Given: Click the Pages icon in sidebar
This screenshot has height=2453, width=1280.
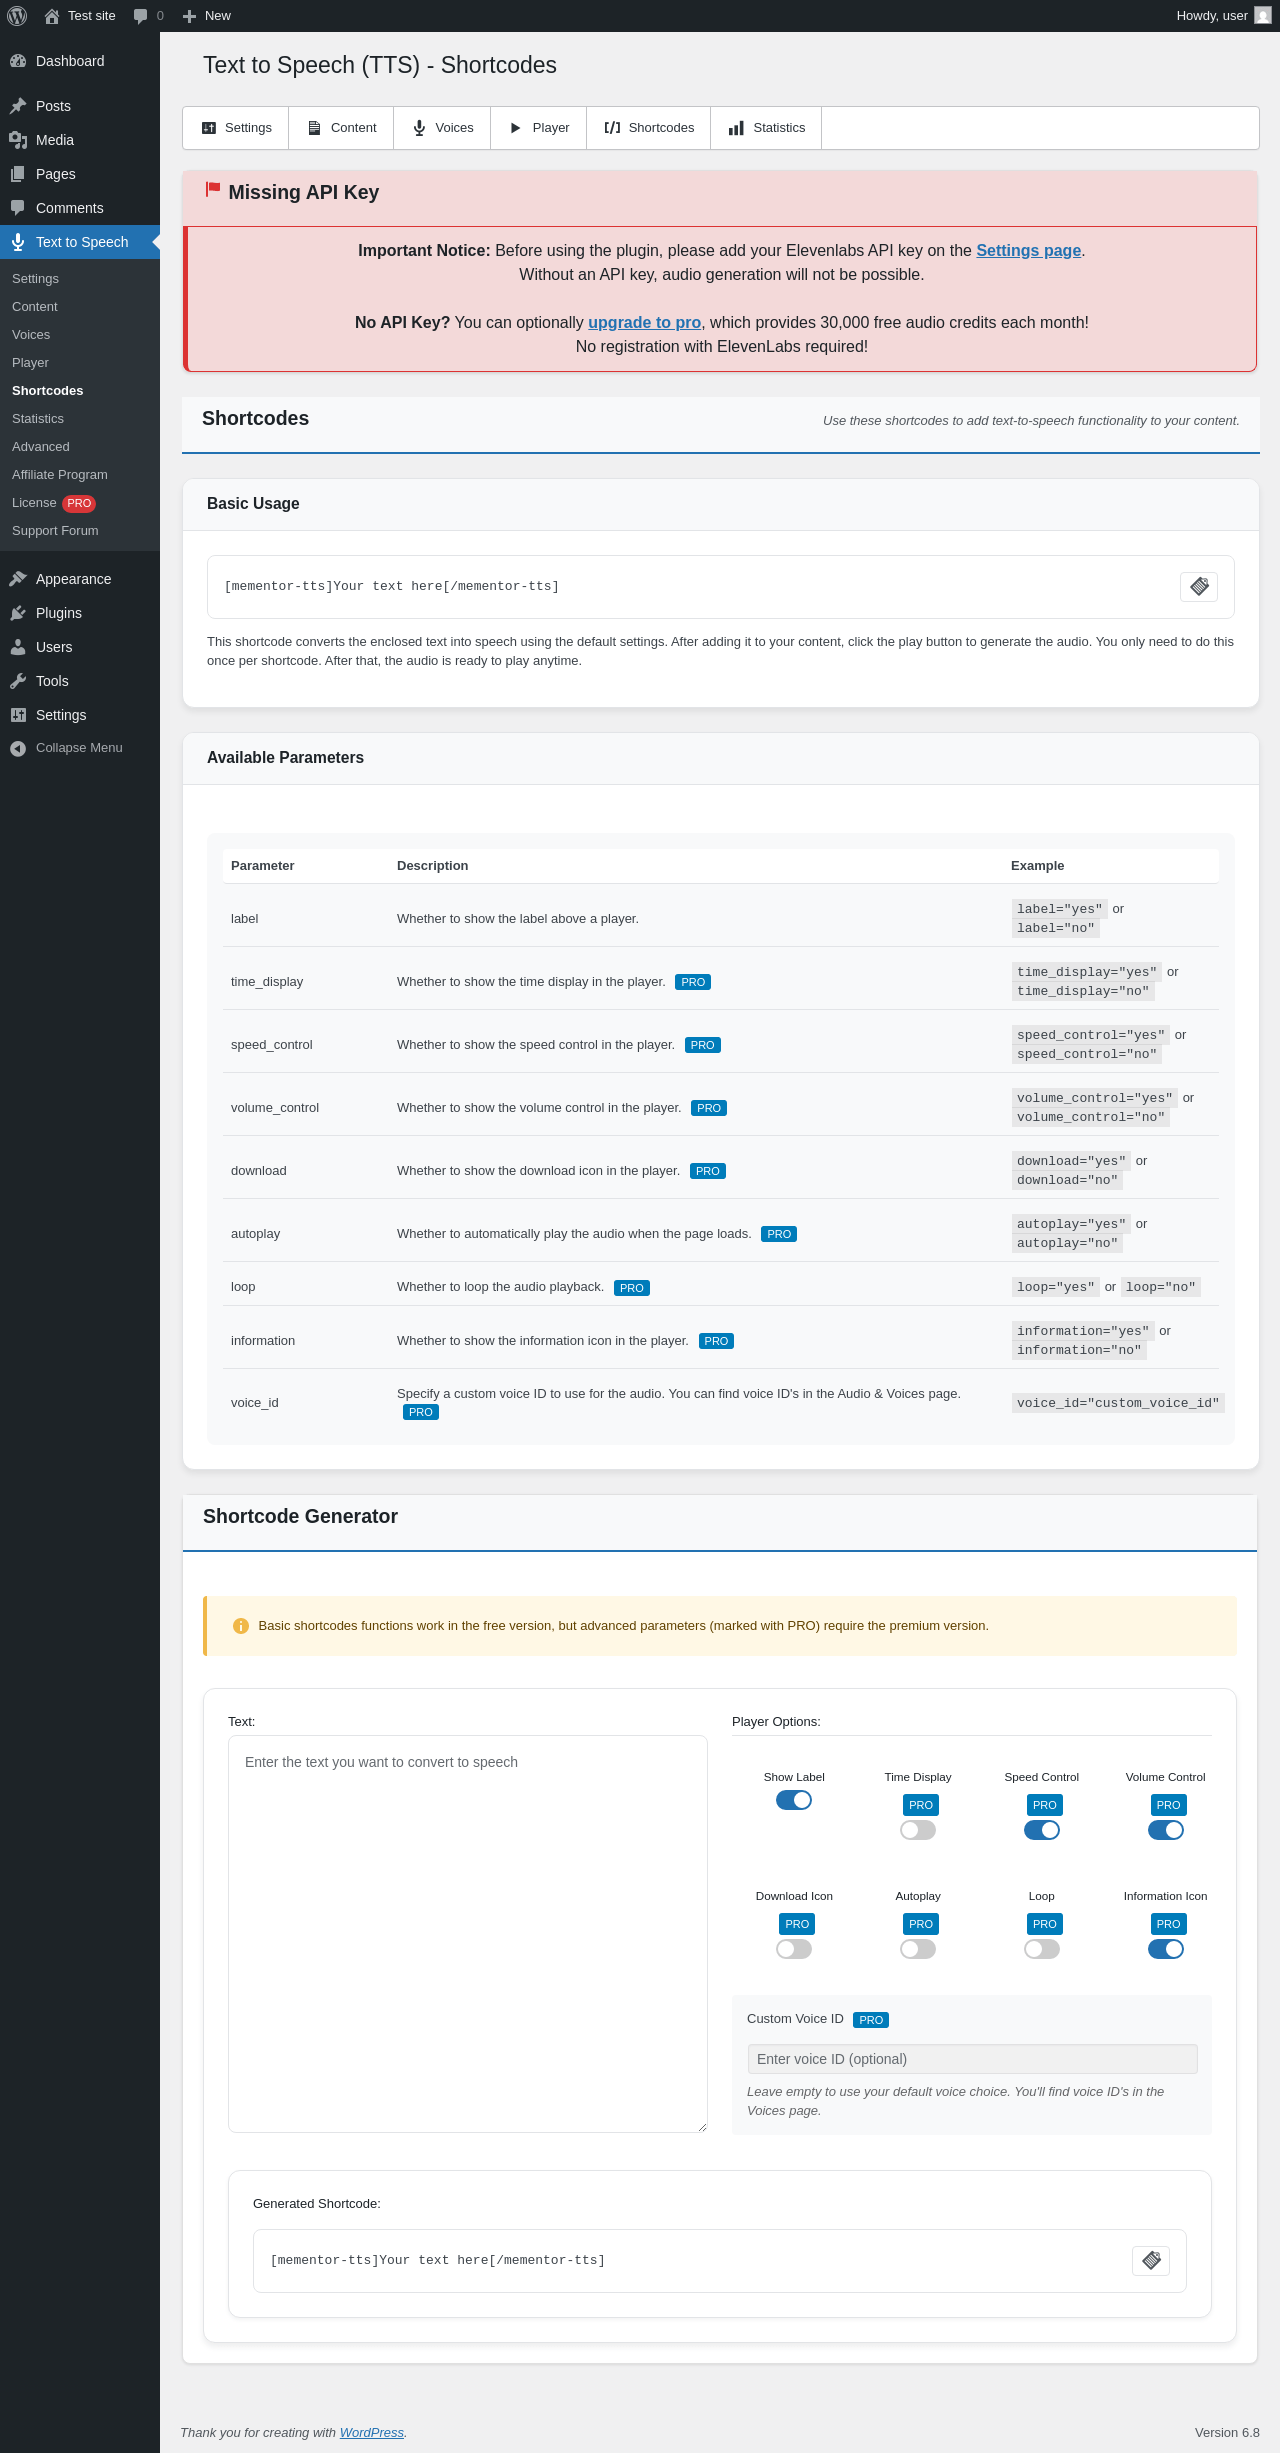Looking at the screenshot, I should point(18,174).
